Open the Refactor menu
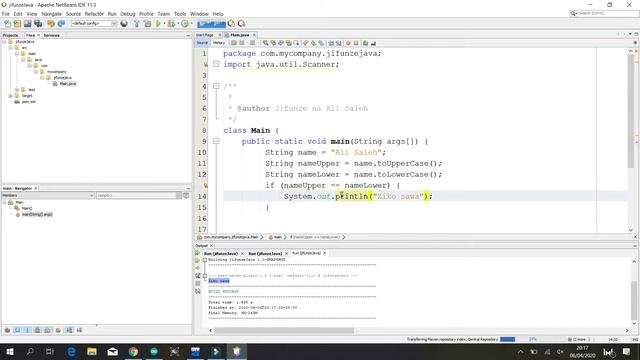The width and height of the screenshot is (640, 360). (x=94, y=14)
